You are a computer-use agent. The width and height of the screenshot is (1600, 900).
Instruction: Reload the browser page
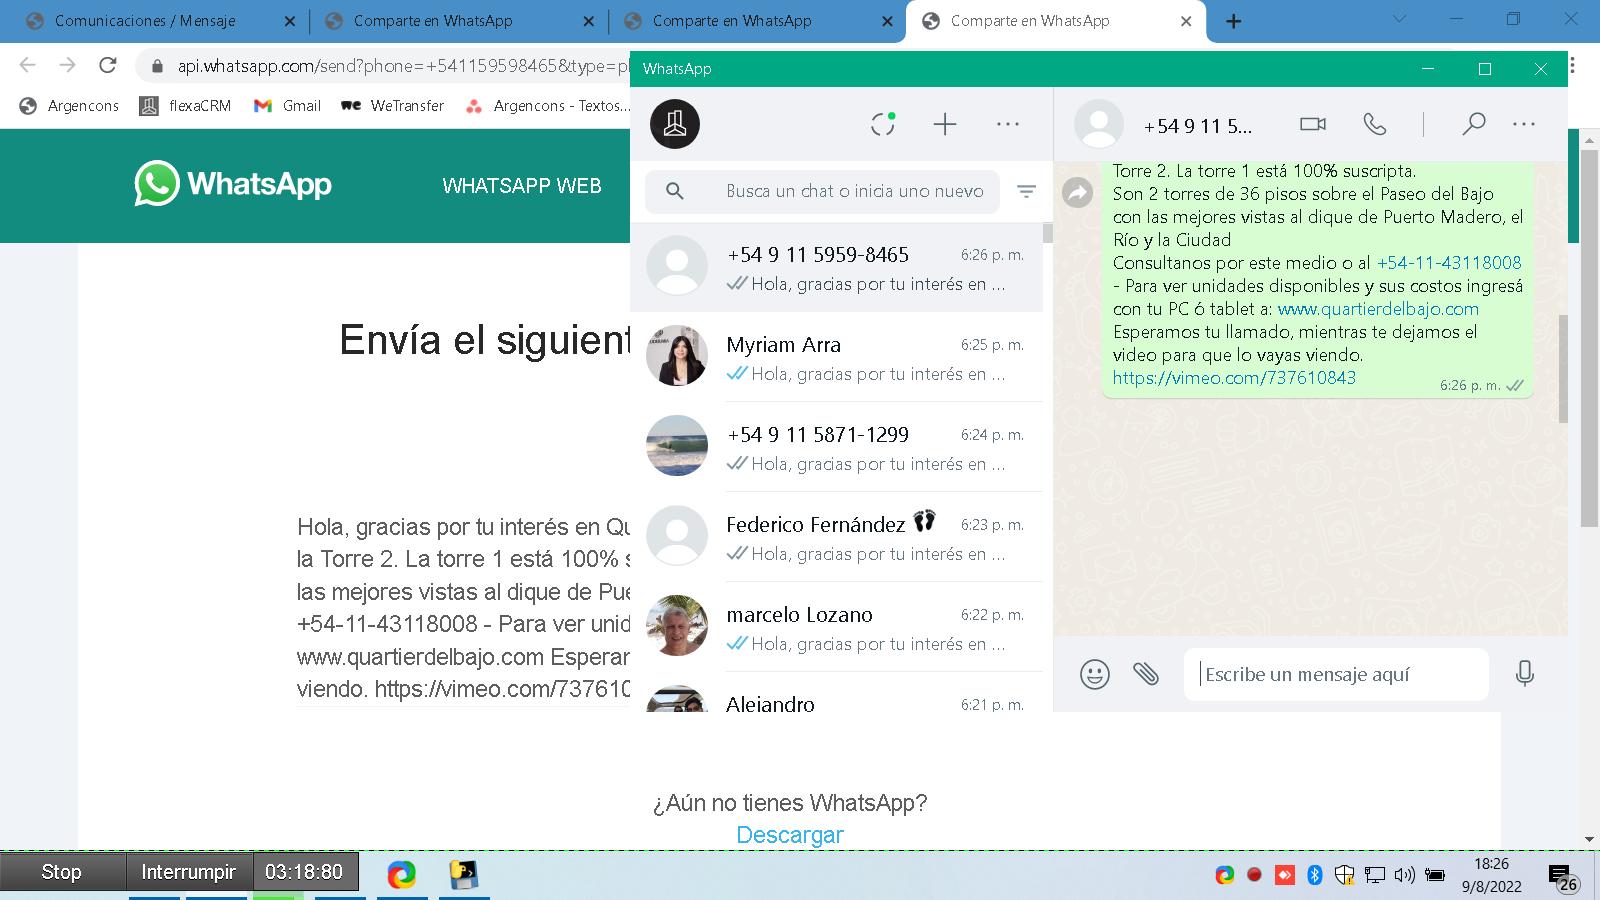(108, 65)
